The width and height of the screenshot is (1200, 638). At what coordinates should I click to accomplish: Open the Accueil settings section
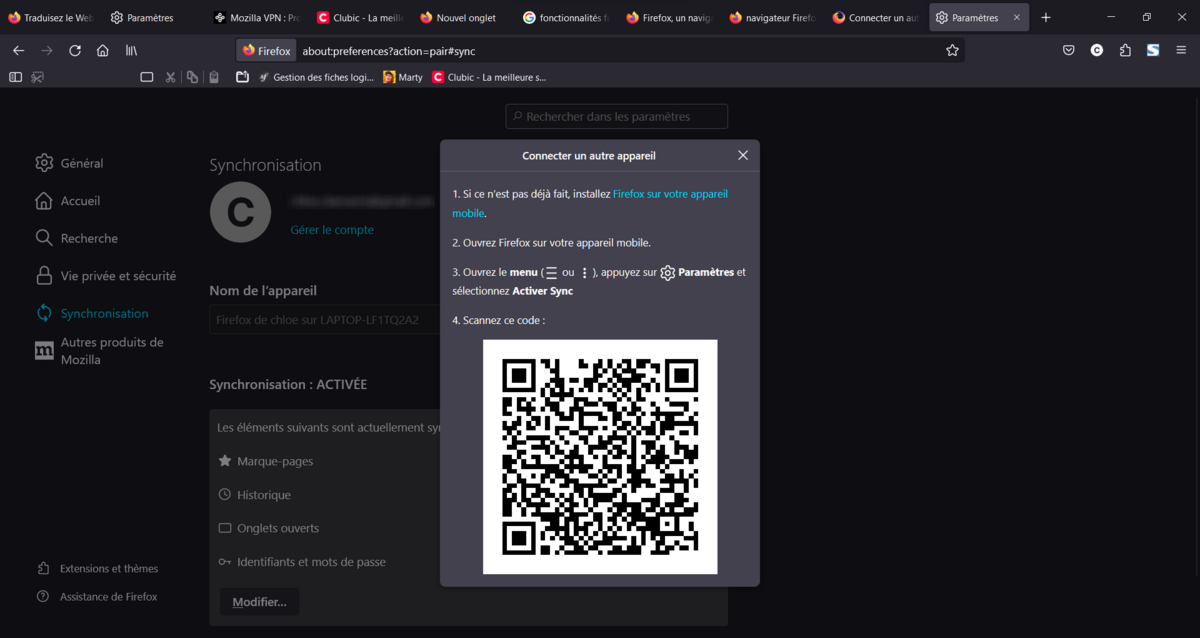(67, 201)
